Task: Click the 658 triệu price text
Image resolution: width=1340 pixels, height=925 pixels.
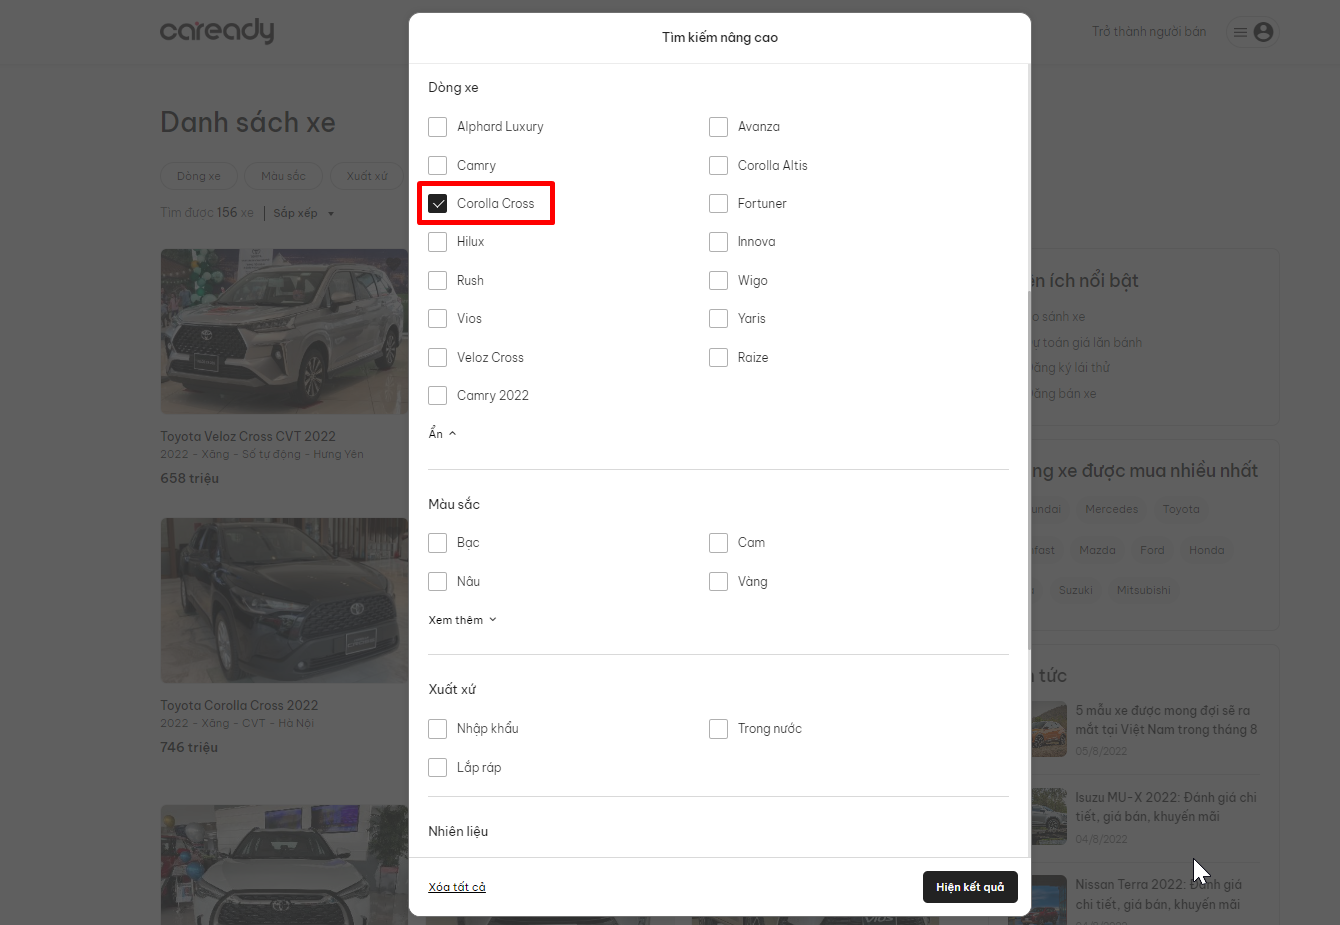Action: pos(189,478)
